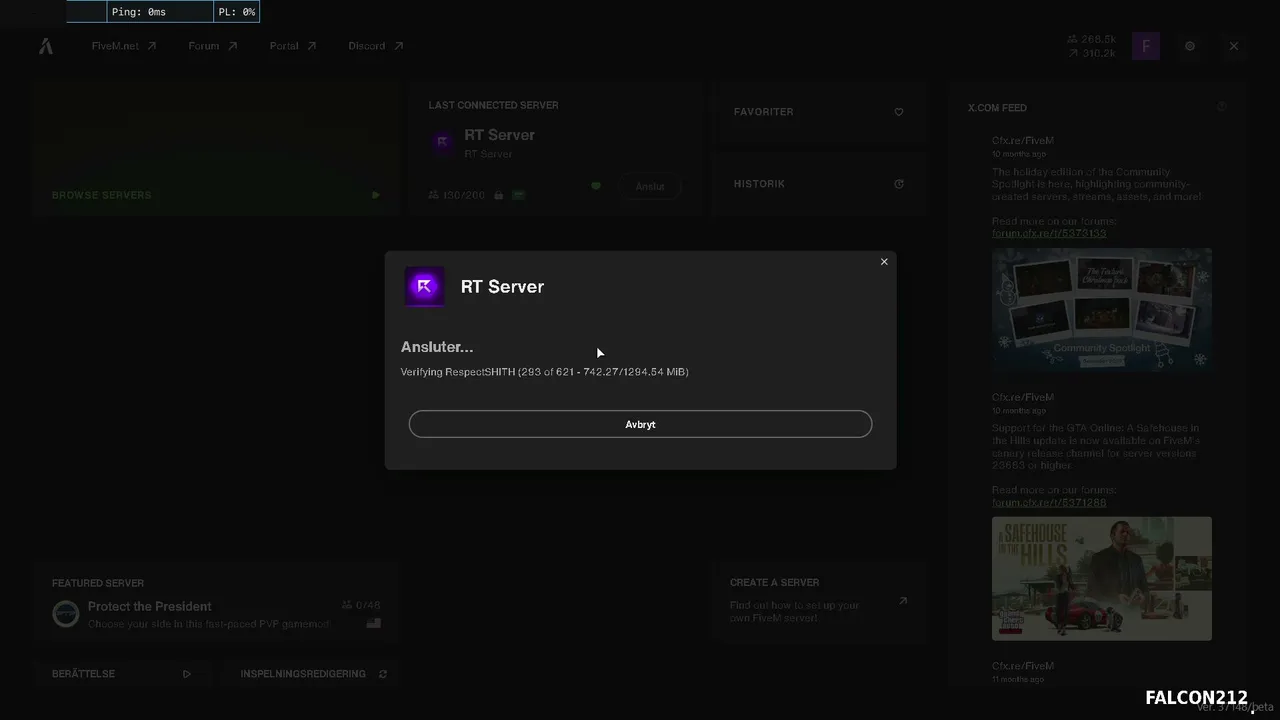1280x720 pixels.
Task: Click the Berättelse play icon
Action: (187, 674)
